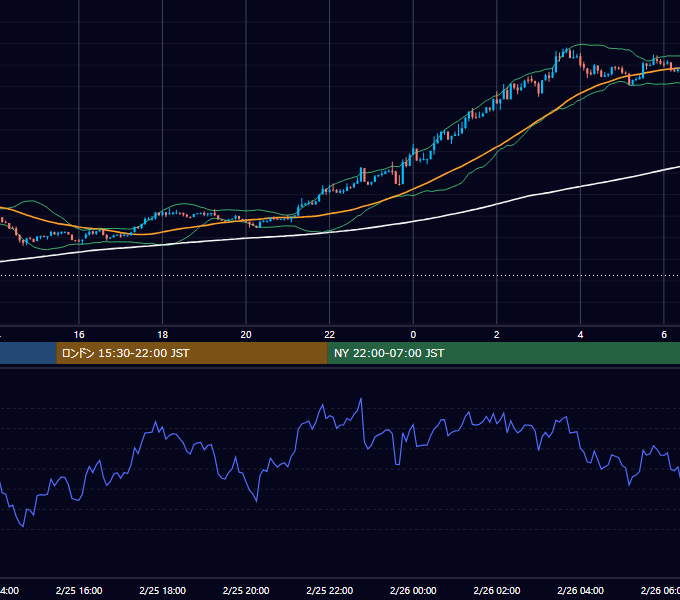This screenshot has width=680, height=600.
Task: Click the 2/25 18:00 date label
Action: [163, 590]
